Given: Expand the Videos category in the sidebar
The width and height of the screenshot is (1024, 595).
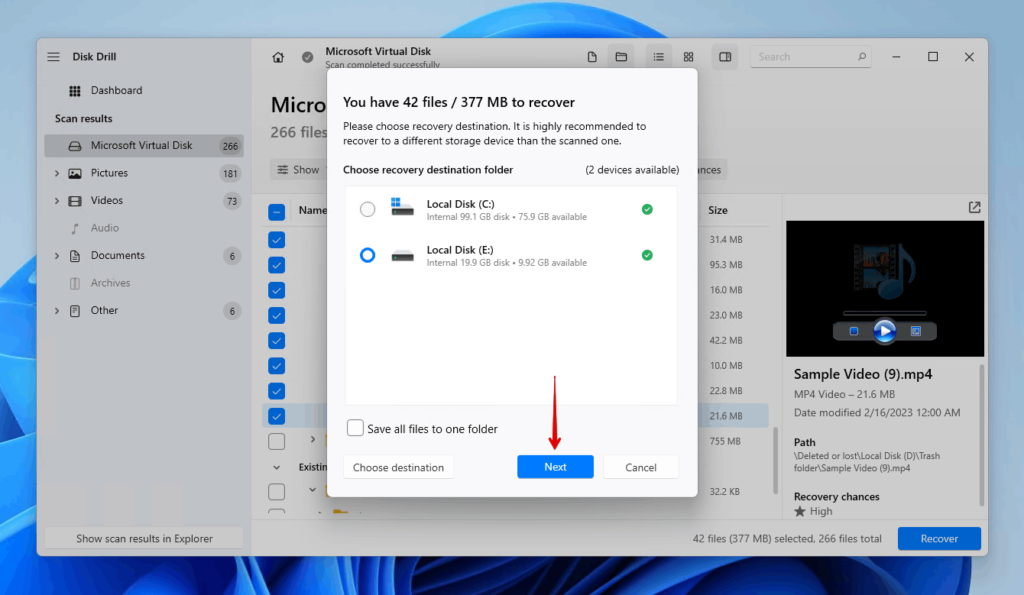Looking at the screenshot, I should [57, 200].
